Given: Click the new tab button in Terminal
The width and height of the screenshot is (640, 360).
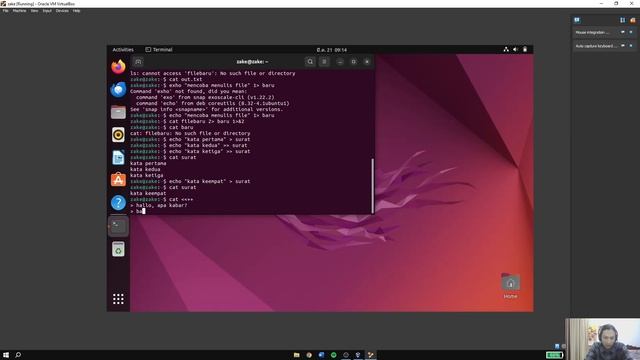Looking at the screenshot, I should point(138,62).
